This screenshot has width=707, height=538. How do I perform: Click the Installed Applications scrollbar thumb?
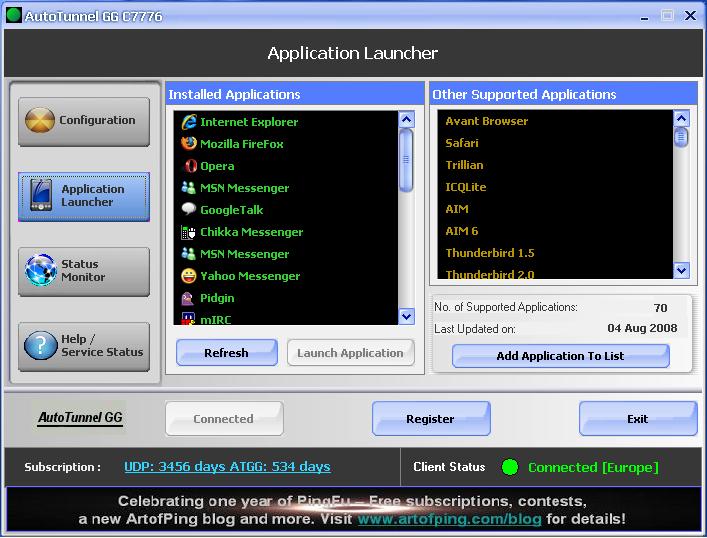(x=406, y=160)
